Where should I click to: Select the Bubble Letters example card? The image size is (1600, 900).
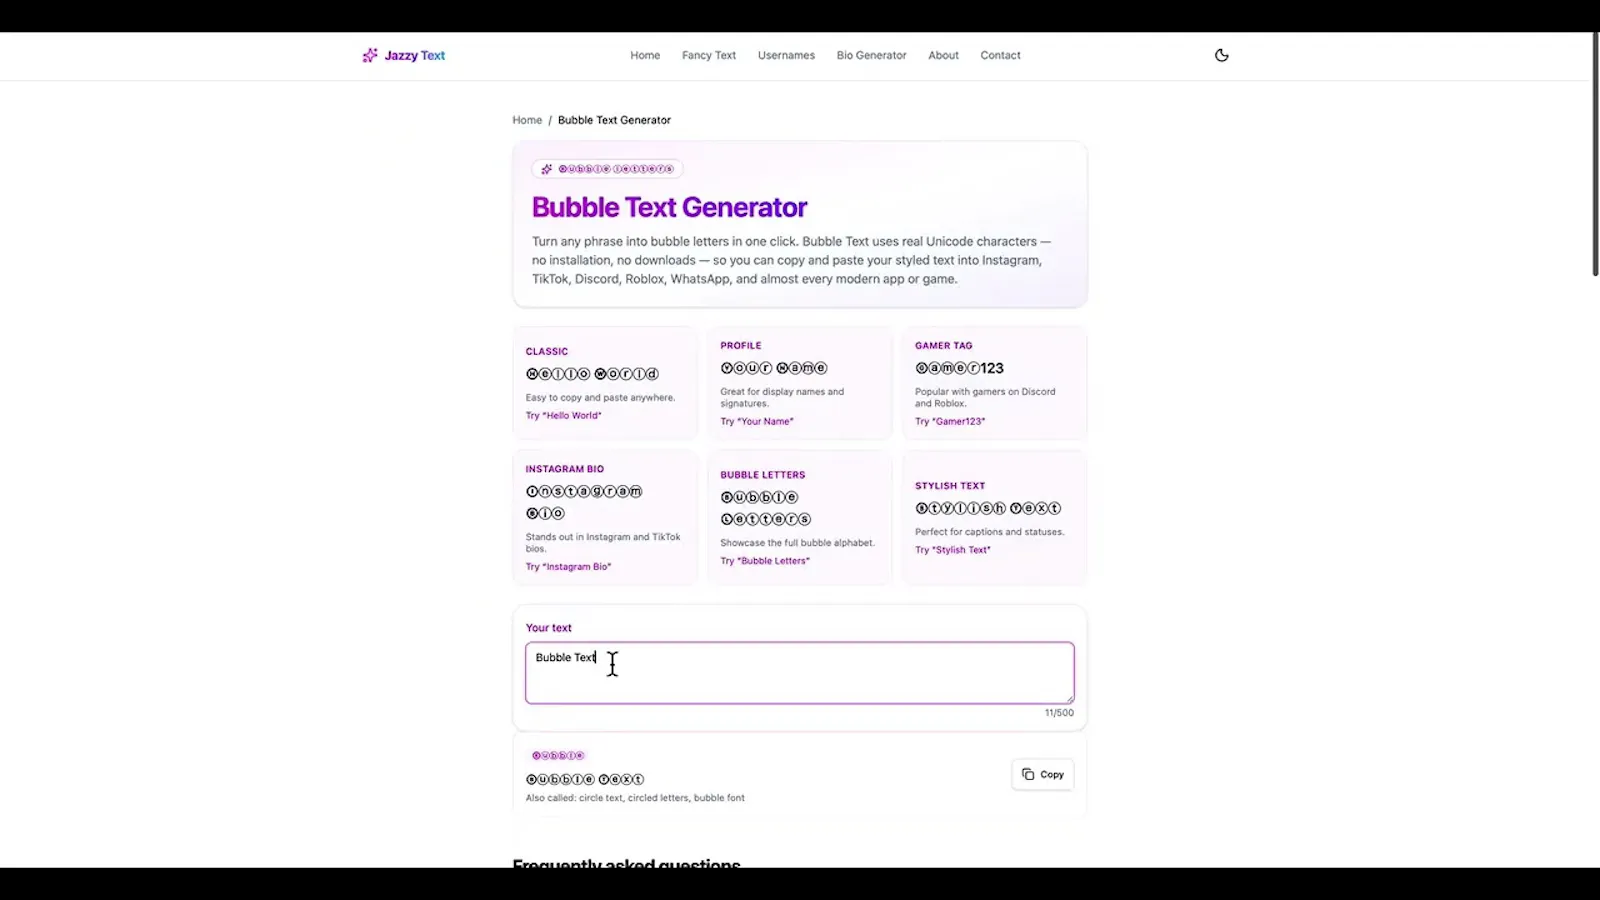click(799, 517)
